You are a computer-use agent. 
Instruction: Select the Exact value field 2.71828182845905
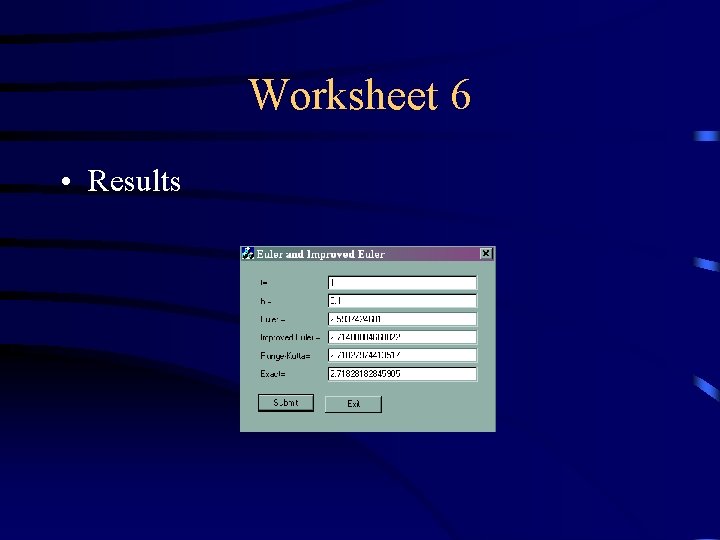pyautogui.click(x=402, y=374)
